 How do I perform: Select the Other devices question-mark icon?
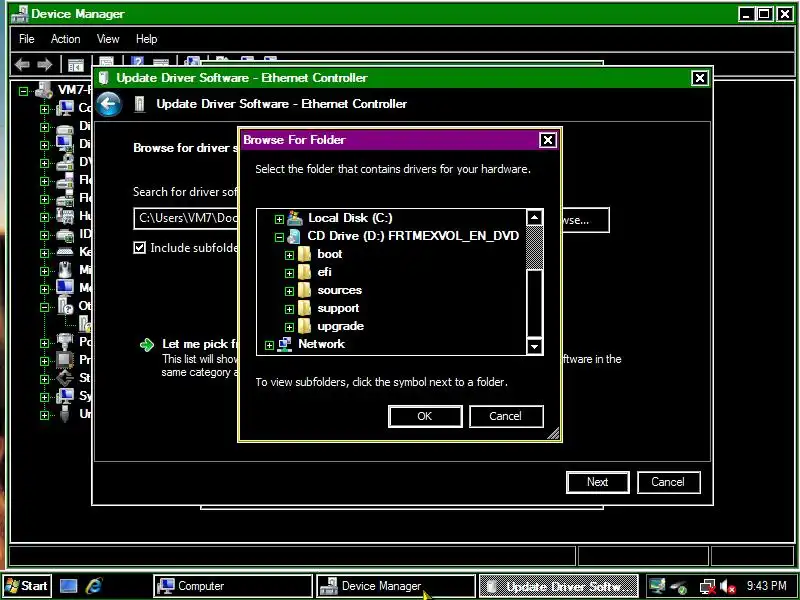pos(65,306)
